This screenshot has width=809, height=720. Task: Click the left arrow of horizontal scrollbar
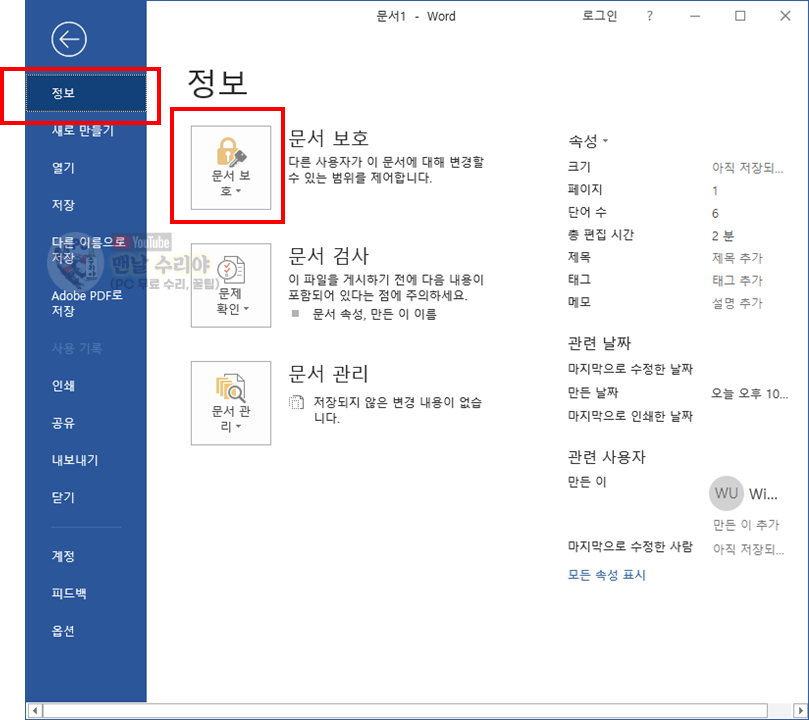[34, 711]
